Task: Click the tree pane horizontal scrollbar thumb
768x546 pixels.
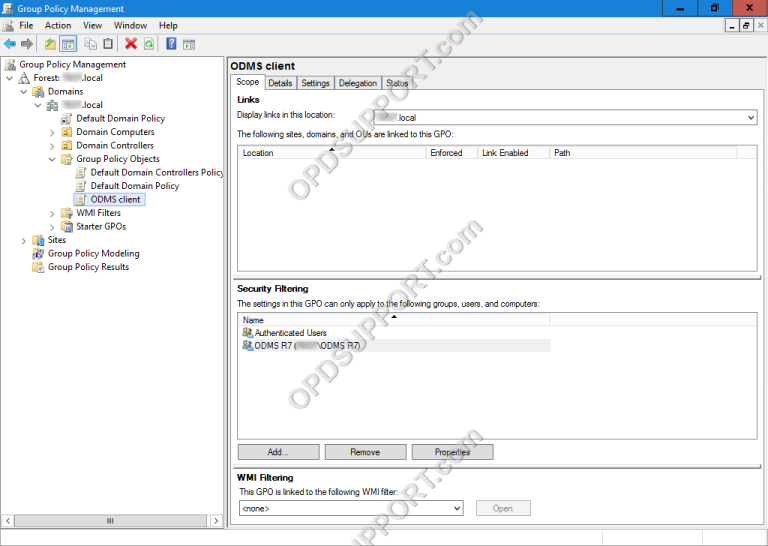Action: (110, 521)
